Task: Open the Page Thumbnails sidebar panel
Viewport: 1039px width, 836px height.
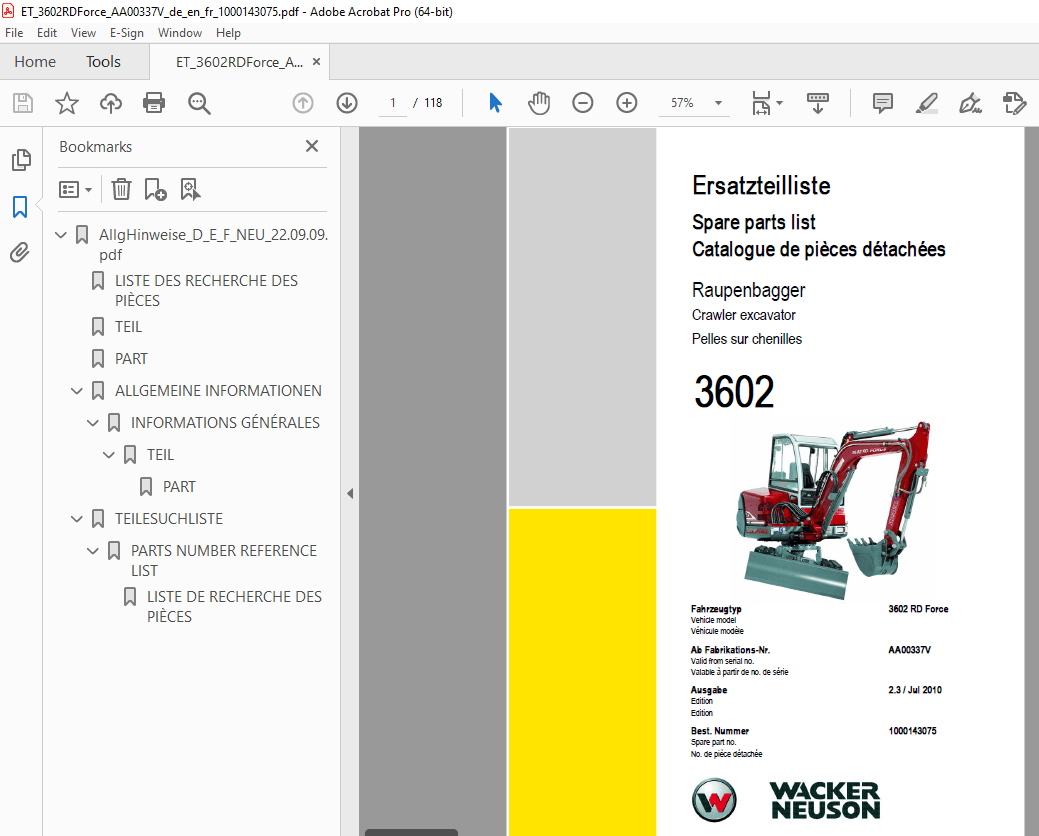Action: click(21, 160)
